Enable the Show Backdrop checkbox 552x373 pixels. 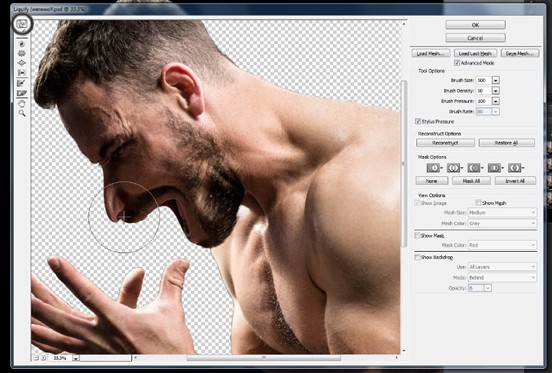(x=418, y=257)
